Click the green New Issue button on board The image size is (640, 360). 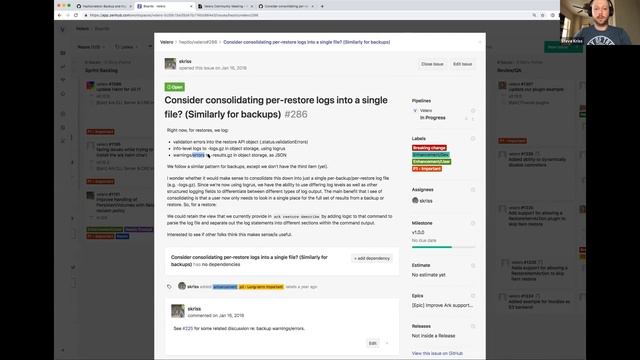click(562, 47)
